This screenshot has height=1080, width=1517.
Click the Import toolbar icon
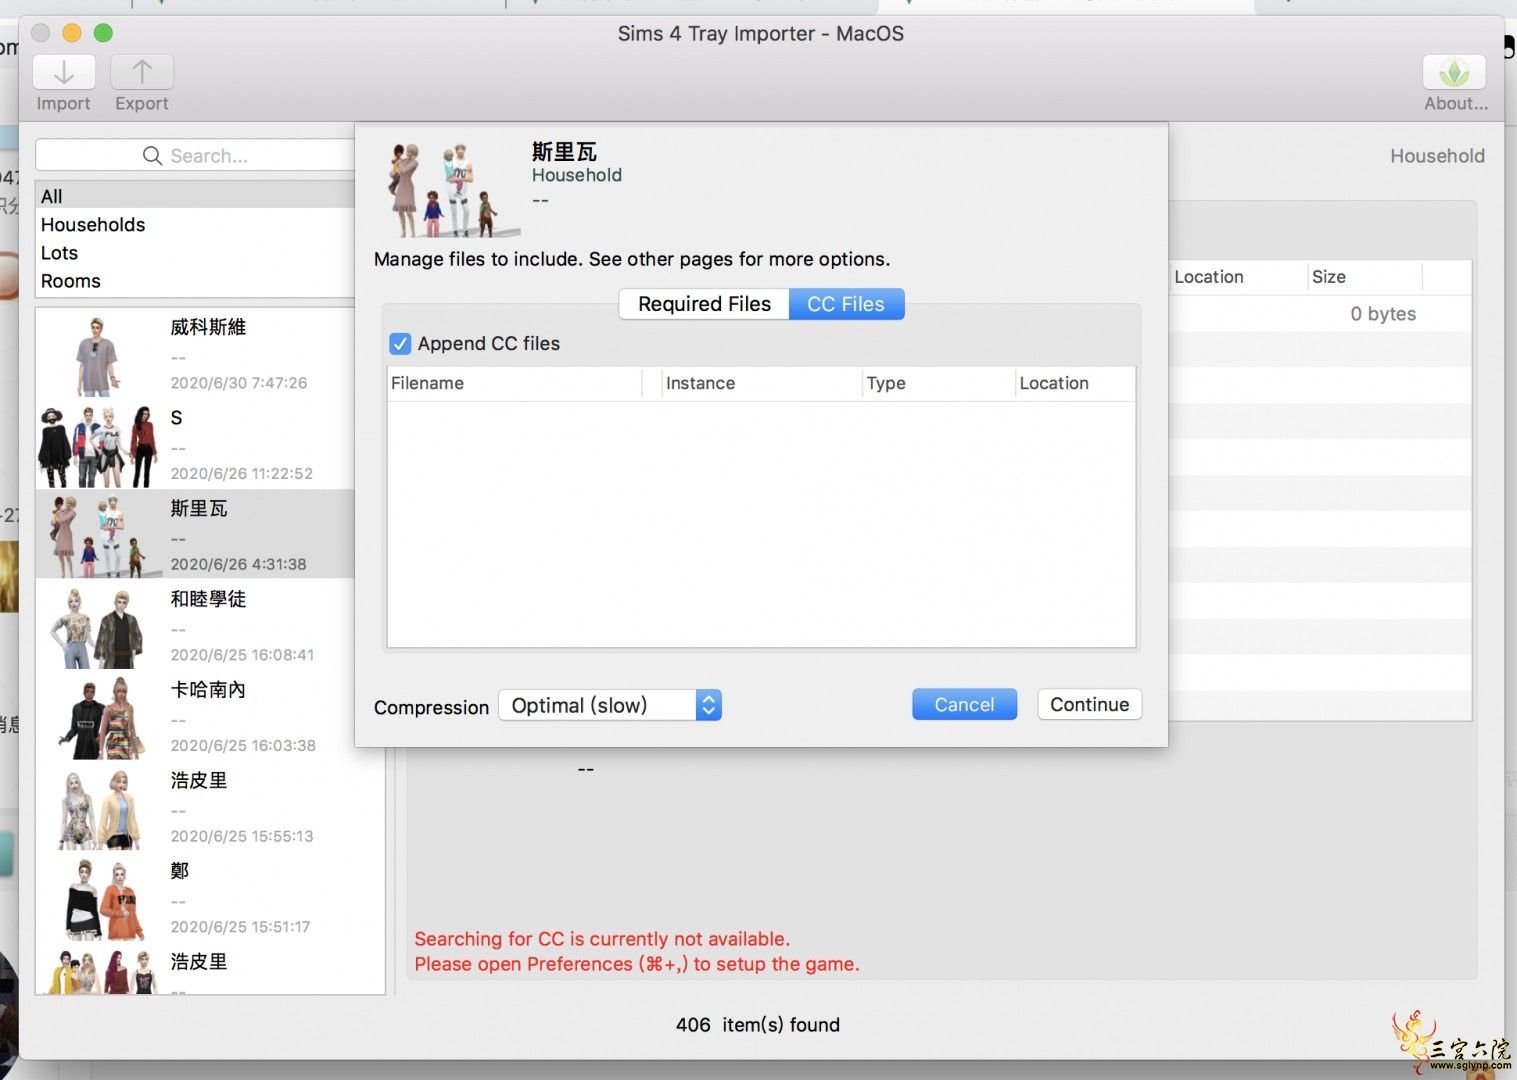click(64, 73)
